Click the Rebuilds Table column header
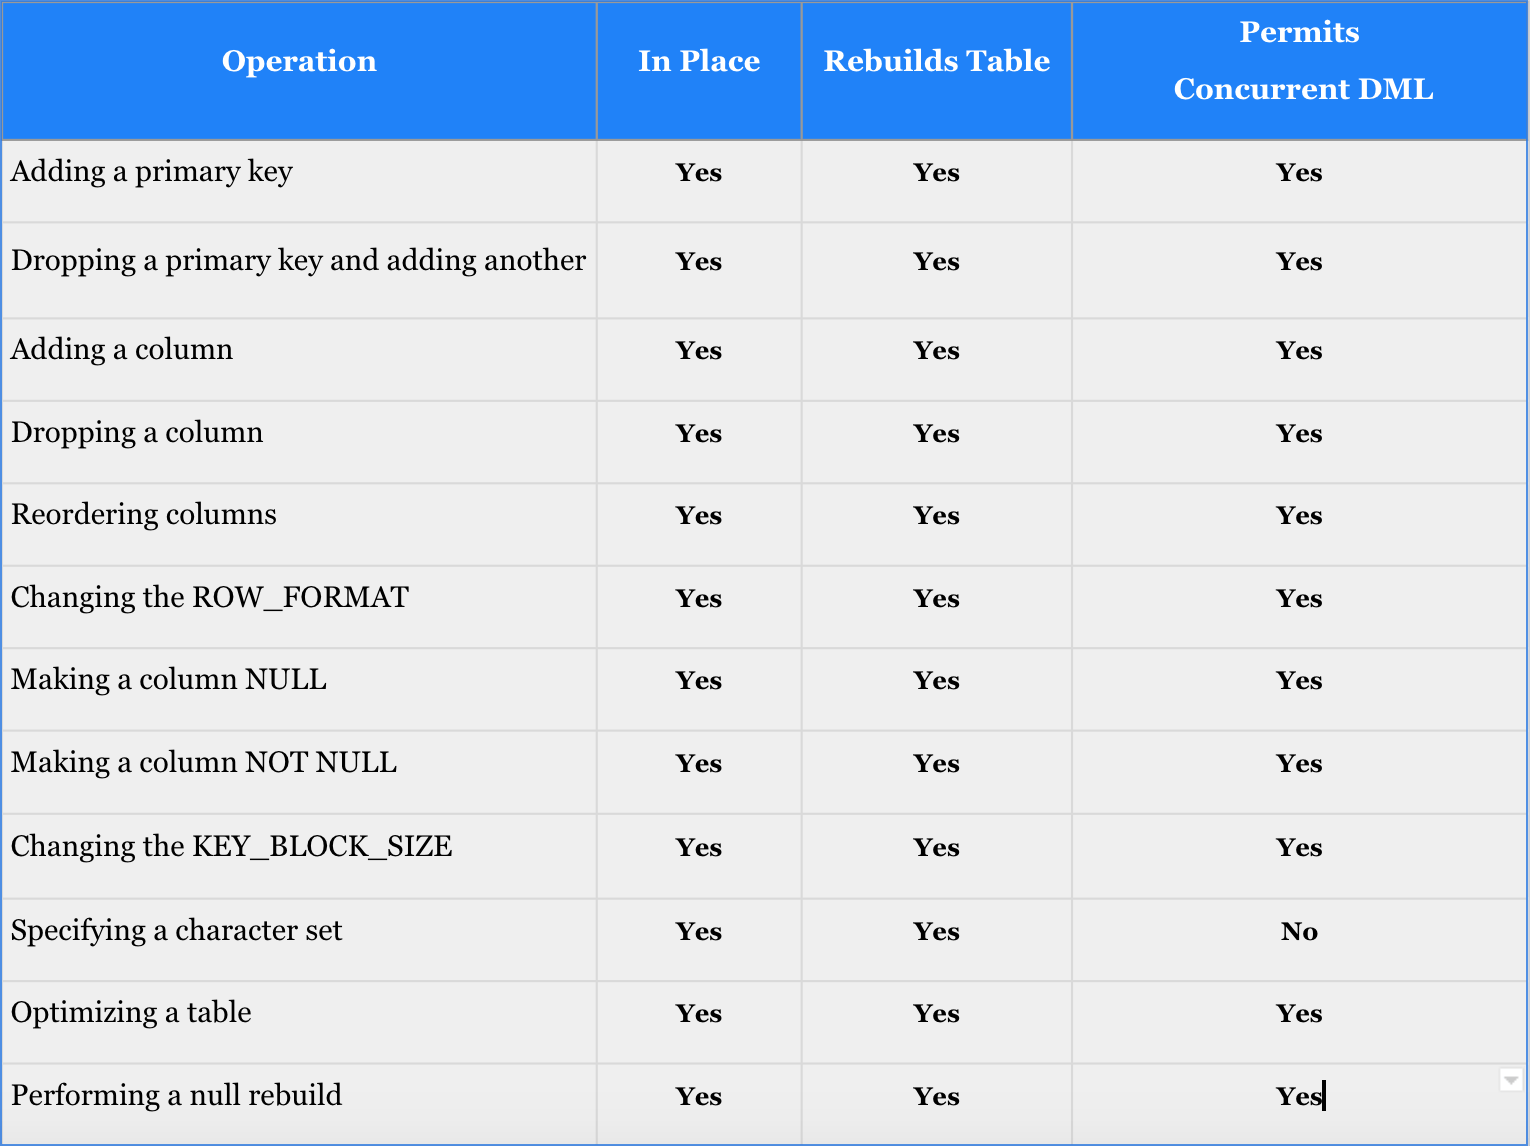Screen dimensions: 1530x1146 pyautogui.click(x=936, y=62)
